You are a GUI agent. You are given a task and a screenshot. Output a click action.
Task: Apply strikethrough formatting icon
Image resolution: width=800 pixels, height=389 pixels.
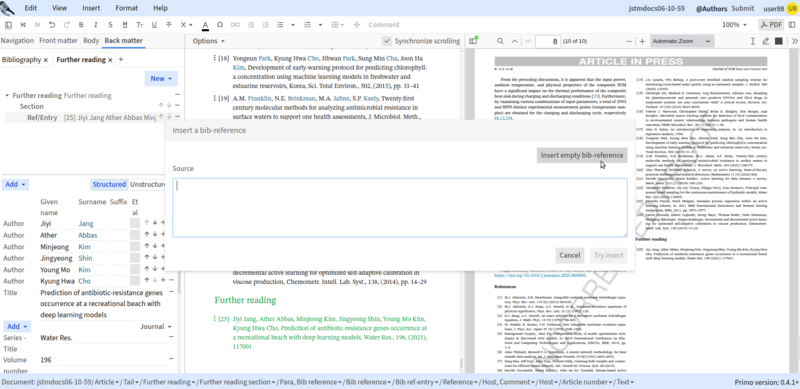click(x=168, y=25)
